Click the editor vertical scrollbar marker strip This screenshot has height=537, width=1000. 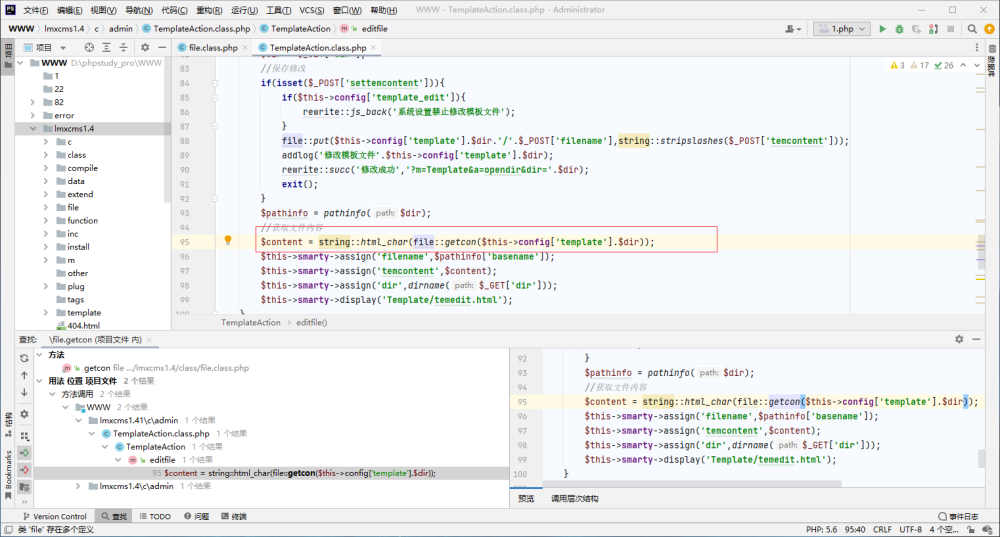[x=980, y=185]
